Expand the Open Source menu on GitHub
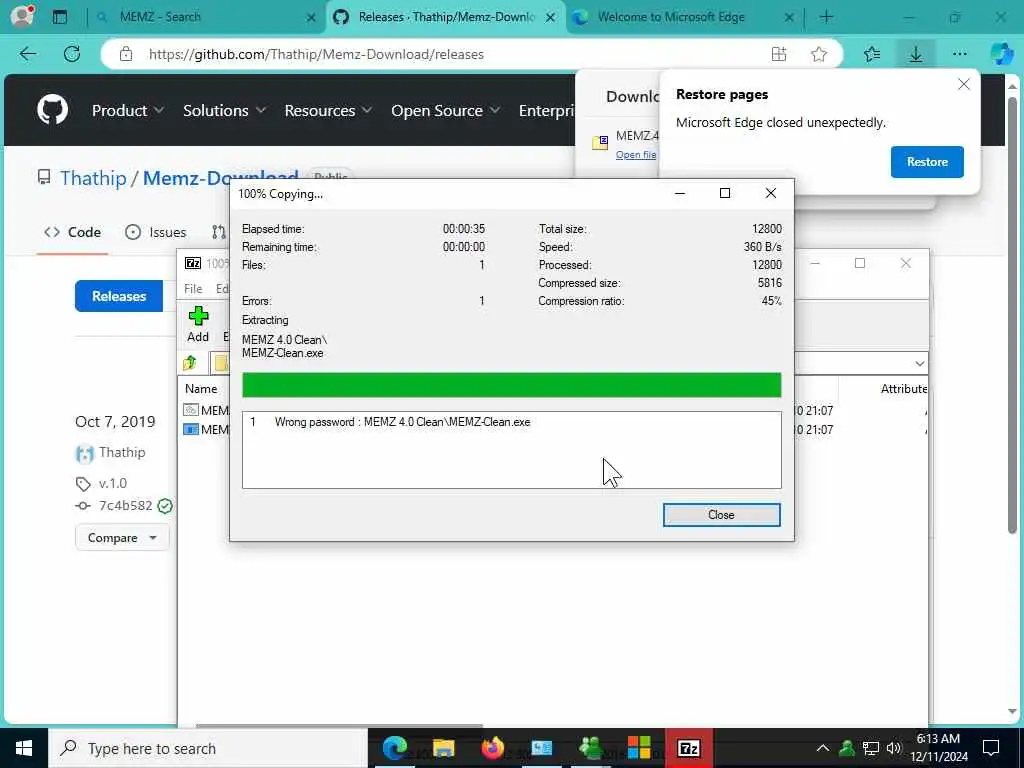This screenshot has height=768, width=1024. coord(445,110)
